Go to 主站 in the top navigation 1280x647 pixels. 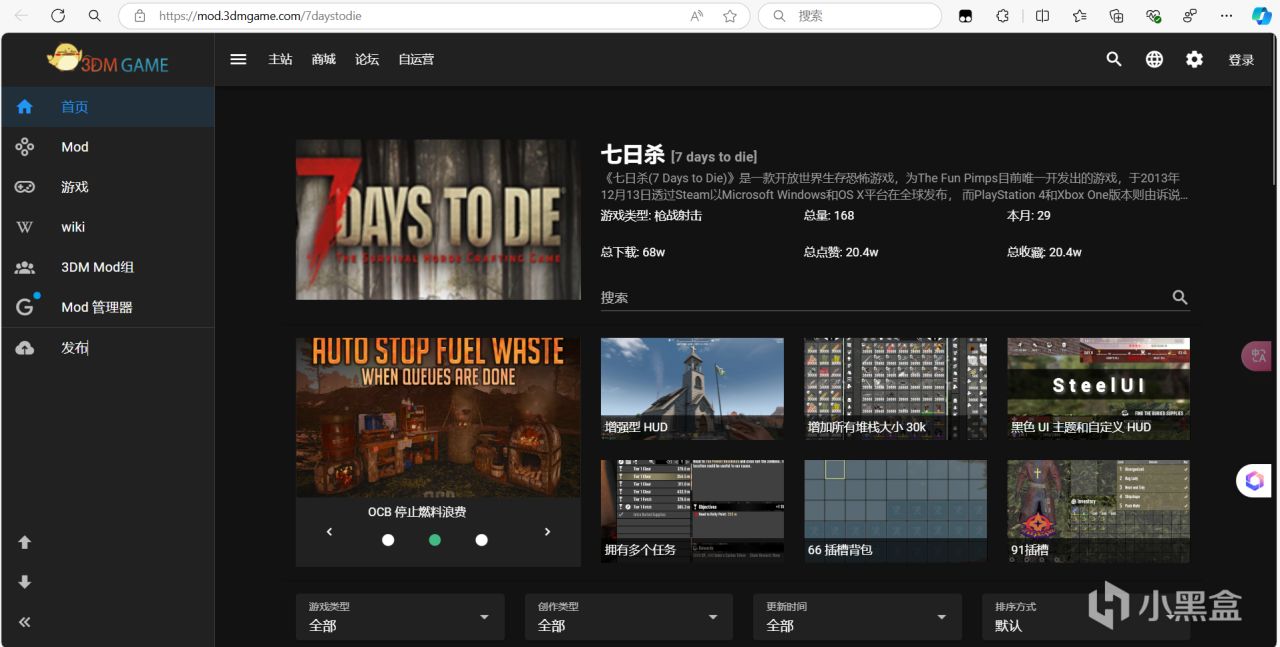pyautogui.click(x=280, y=59)
